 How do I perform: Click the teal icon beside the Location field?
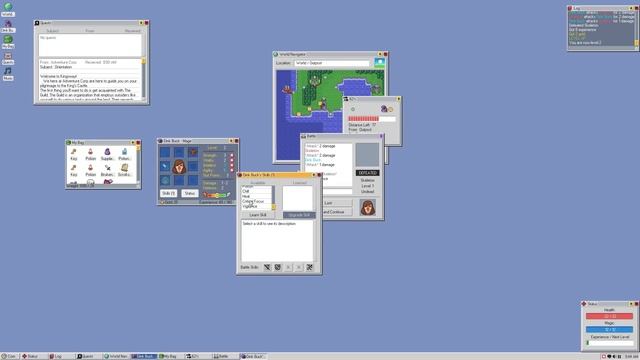pyautogui.click(x=379, y=62)
